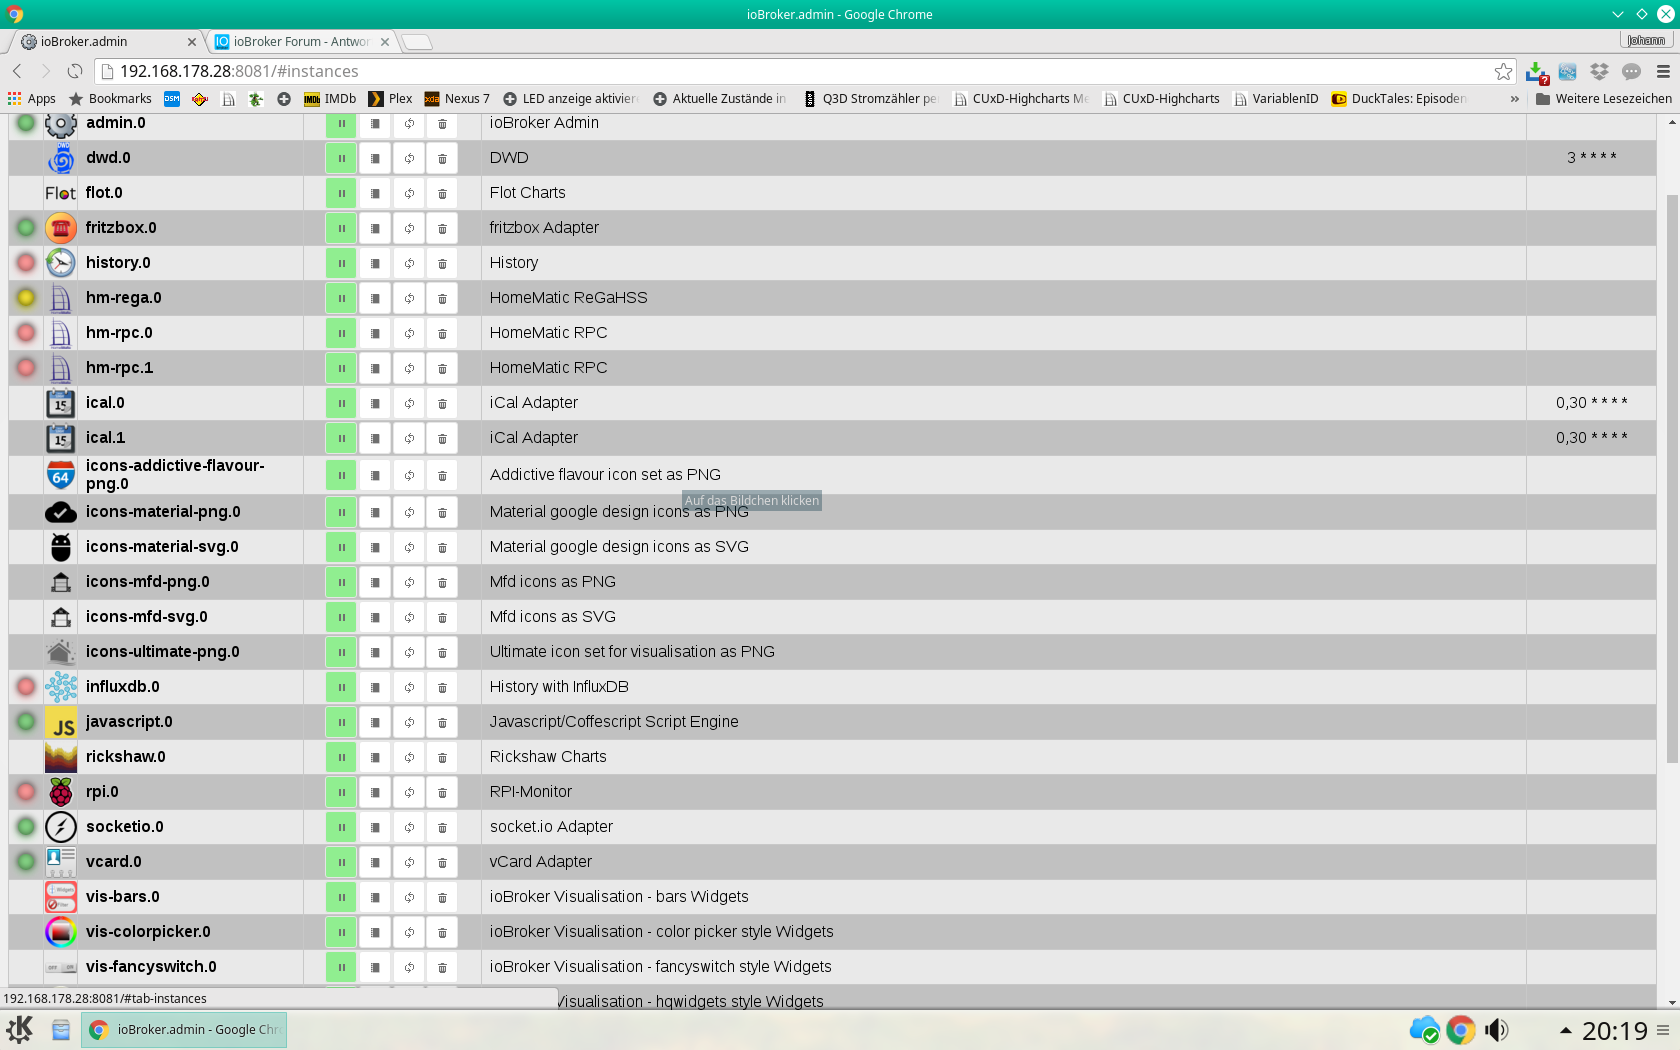The image size is (1680, 1050).
Task: Click the taskbar clock 20:19
Action: [x=1614, y=1030]
